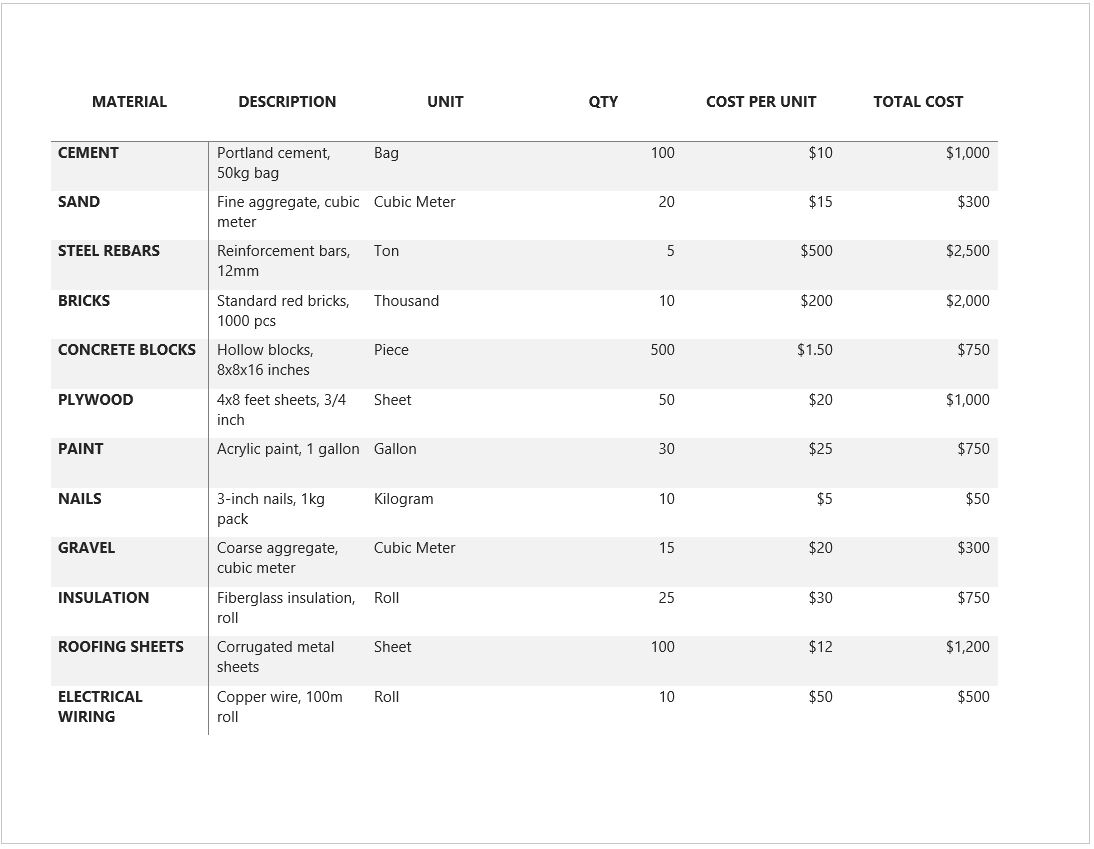Click the Acrylic paint description cell
The image size is (1094, 849).
point(288,449)
